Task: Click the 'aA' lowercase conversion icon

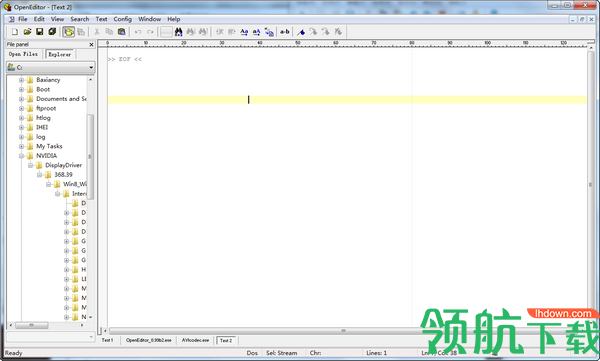Action: coord(256,32)
